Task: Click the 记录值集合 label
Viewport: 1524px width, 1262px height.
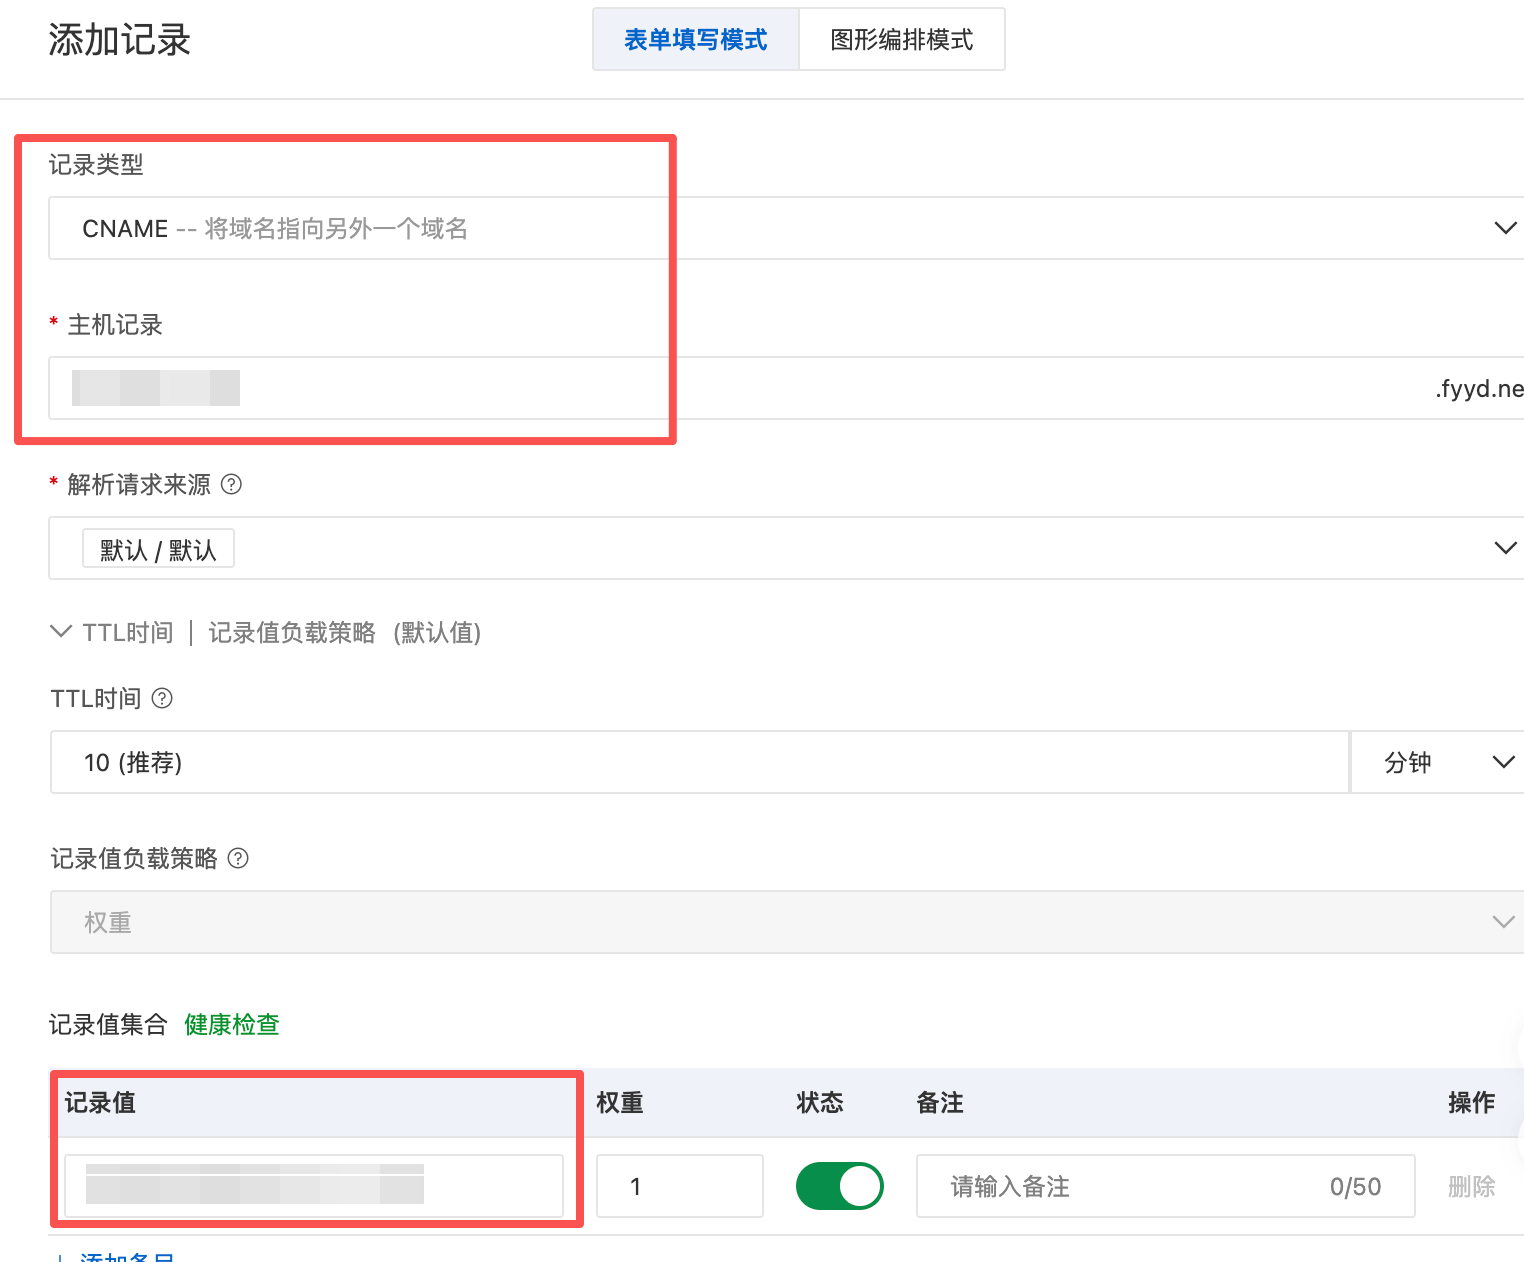Action: pyautogui.click(x=108, y=1025)
